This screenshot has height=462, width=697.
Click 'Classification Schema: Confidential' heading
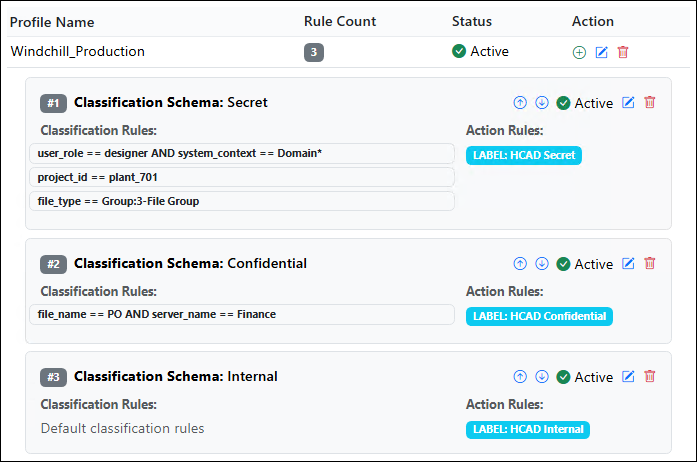[x=190, y=264]
